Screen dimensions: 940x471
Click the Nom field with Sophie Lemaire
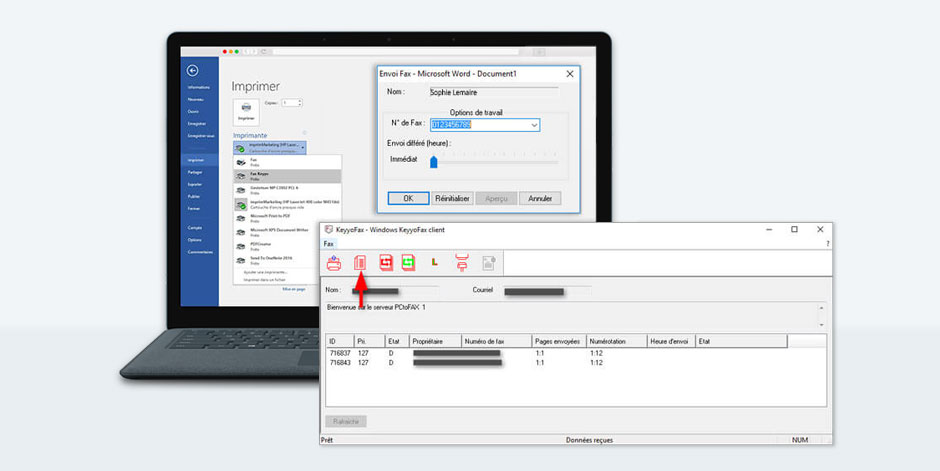click(x=494, y=92)
